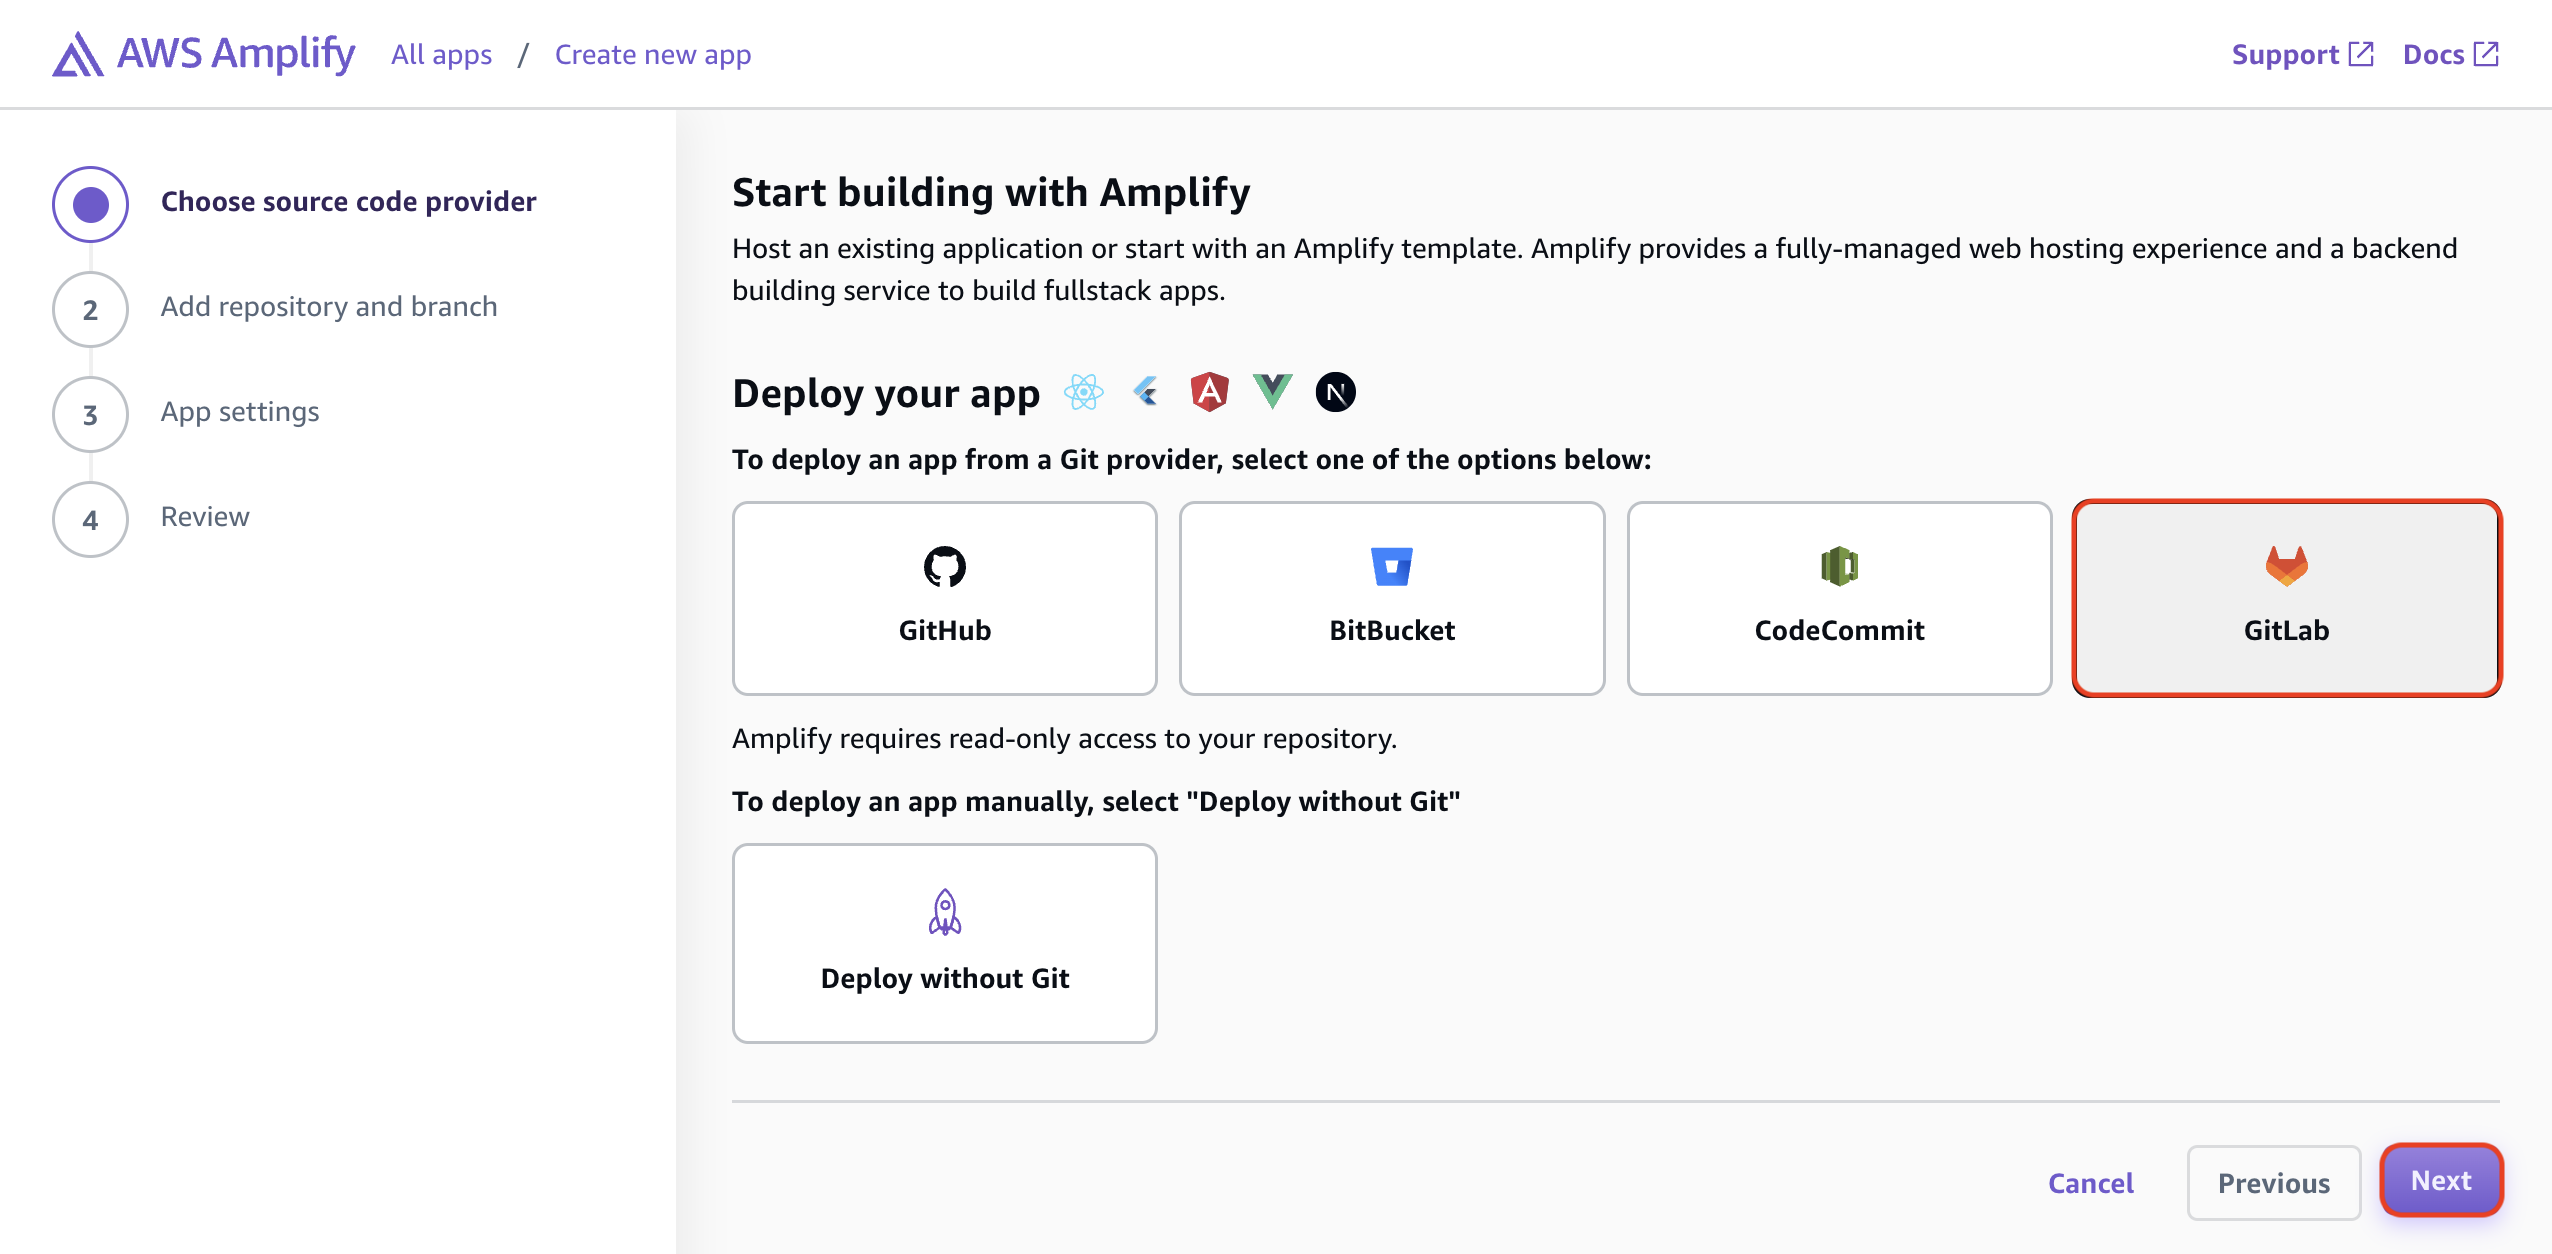
Task: Open the All apps breadcrumb
Action: click(441, 54)
